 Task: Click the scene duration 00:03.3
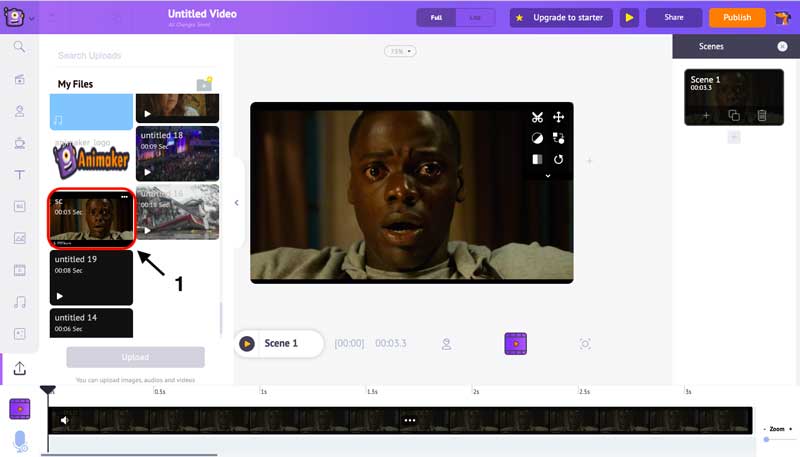[x=391, y=343]
